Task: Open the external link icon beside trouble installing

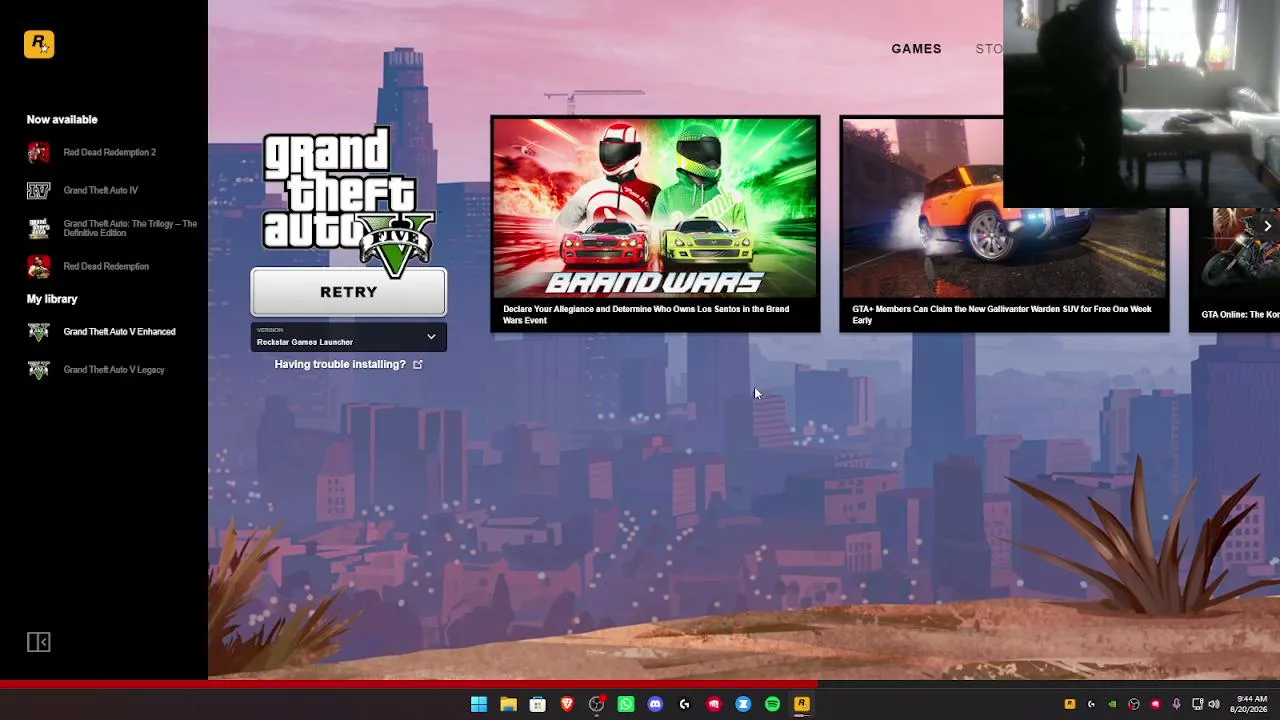Action: point(418,364)
